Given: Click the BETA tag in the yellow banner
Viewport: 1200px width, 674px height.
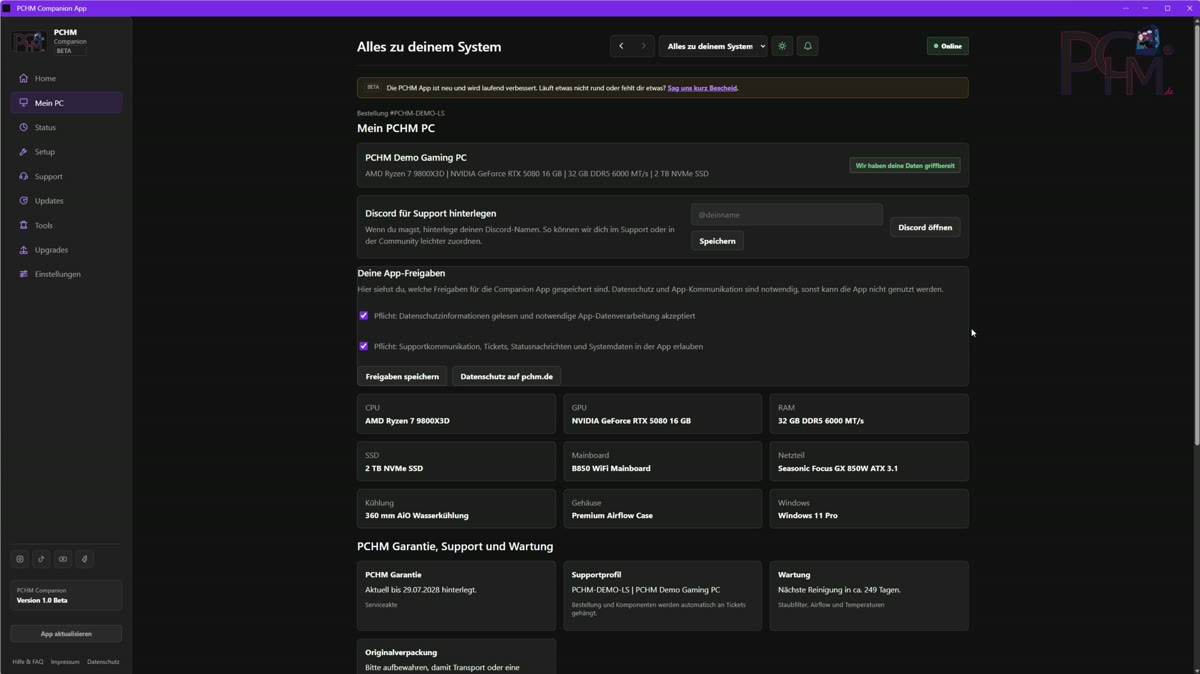Looking at the screenshot, I should 373,88.
